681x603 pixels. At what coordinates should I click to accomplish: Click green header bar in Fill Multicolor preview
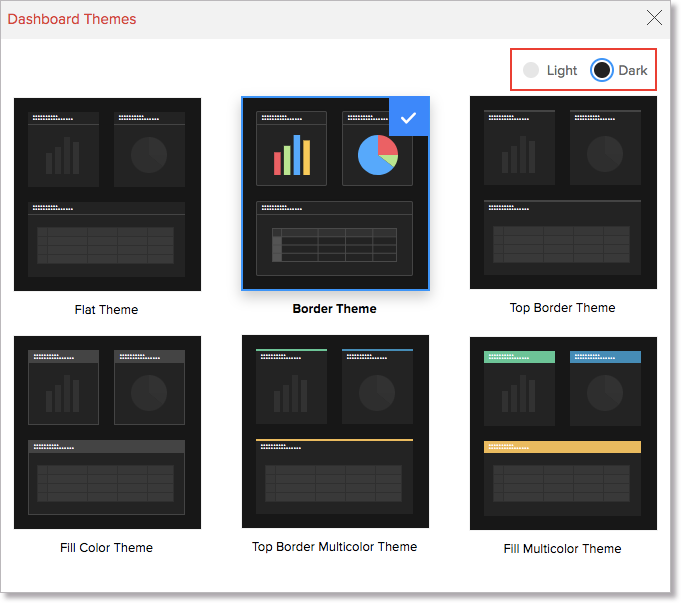[x=519, y=357]
